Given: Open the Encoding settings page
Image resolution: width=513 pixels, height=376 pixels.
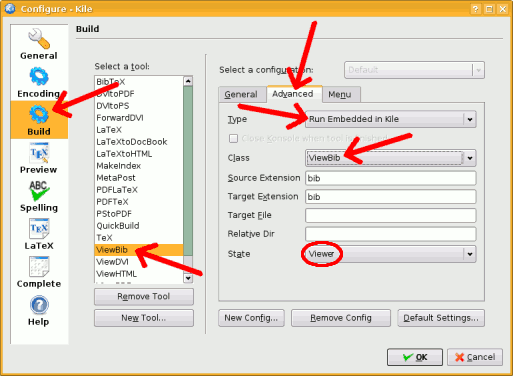Looking at the screenshot, I should [x=39, y=82].
